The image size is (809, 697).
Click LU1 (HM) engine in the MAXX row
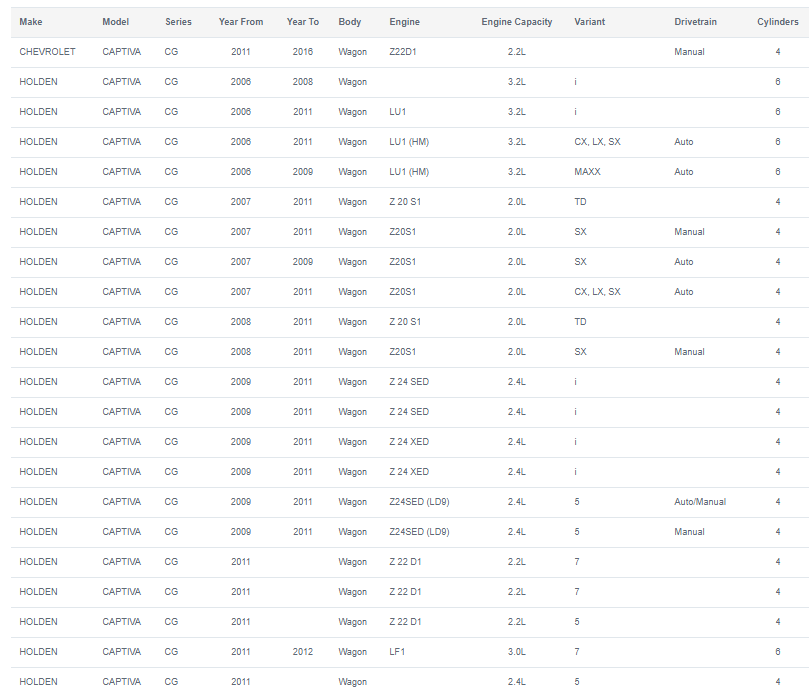tap(409, 172)
